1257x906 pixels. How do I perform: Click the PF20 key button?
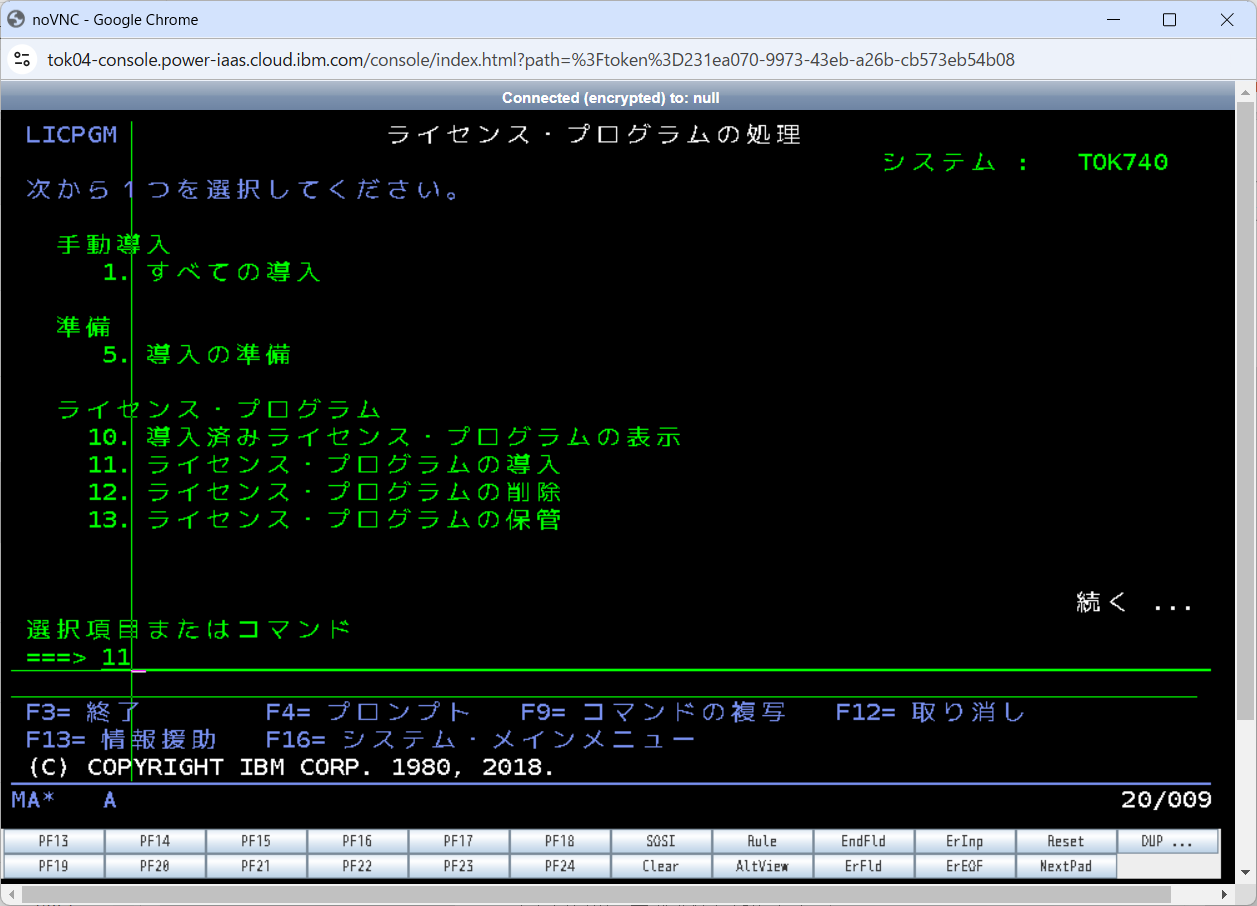click(x=155, y=866)
